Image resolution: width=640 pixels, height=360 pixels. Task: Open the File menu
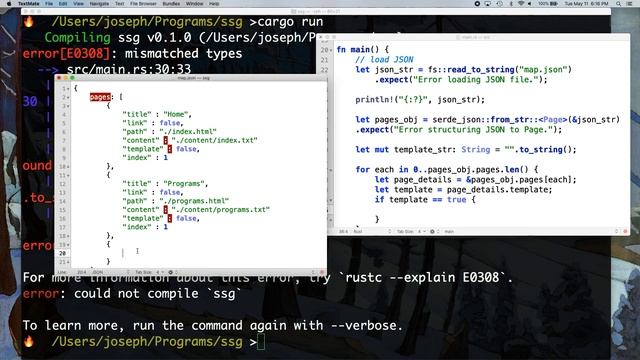49,4
